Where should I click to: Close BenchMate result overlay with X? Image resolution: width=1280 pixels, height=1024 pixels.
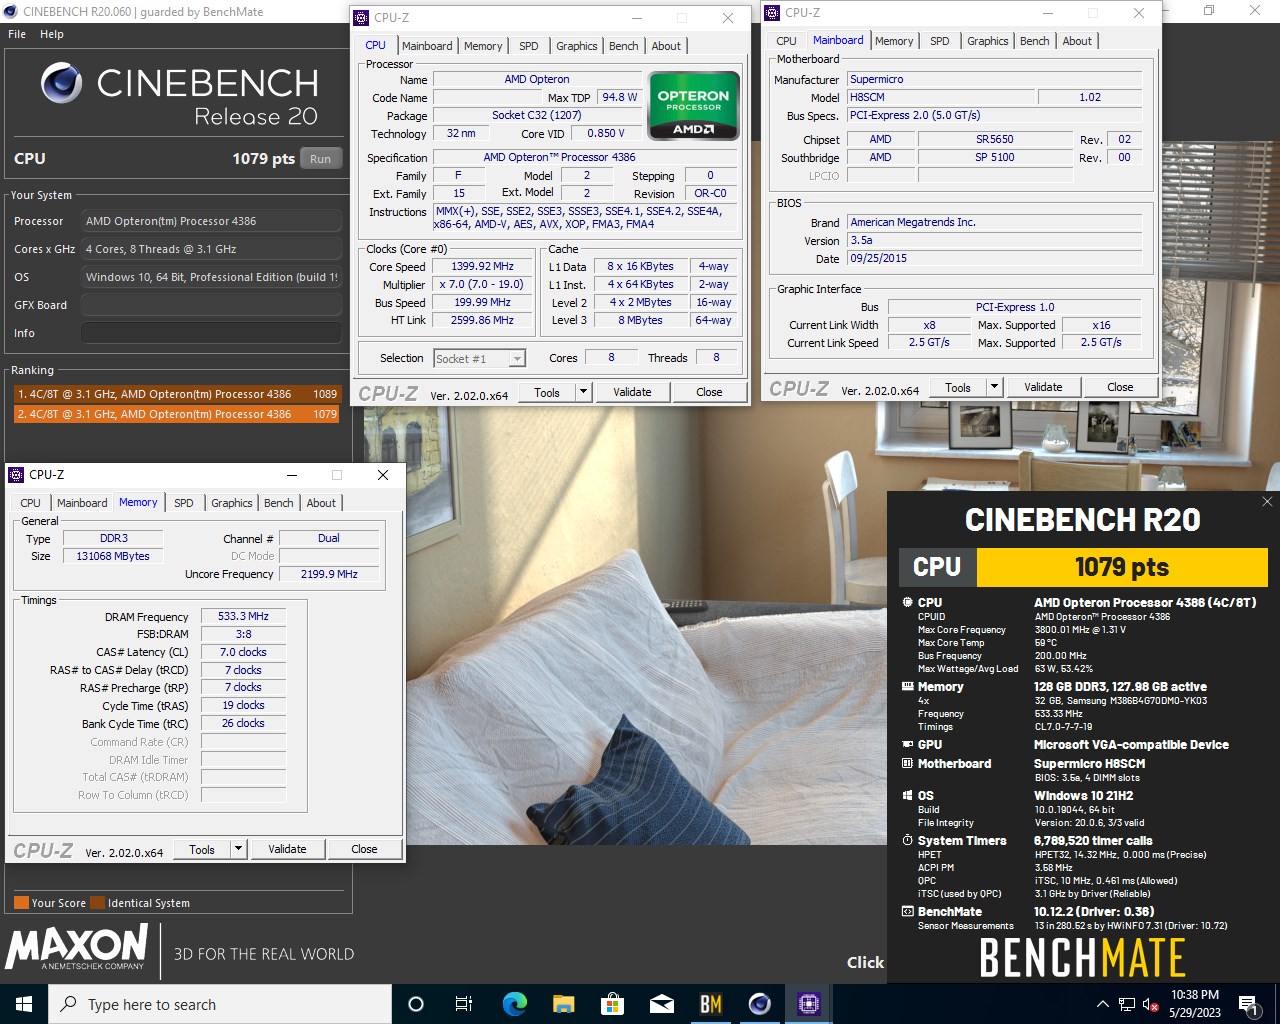1267,501
